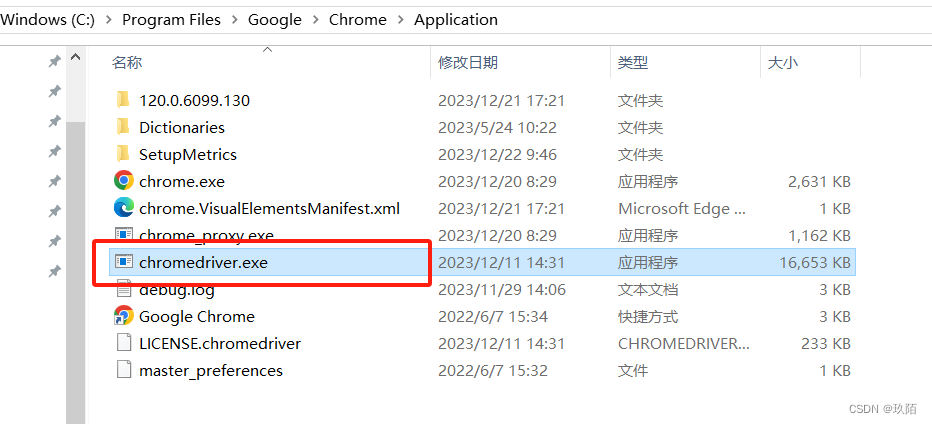The width and height of the screenshot is (932, 424).
Task: Click the LICENSE.chromedriver file icon
Action: point(124,343)
